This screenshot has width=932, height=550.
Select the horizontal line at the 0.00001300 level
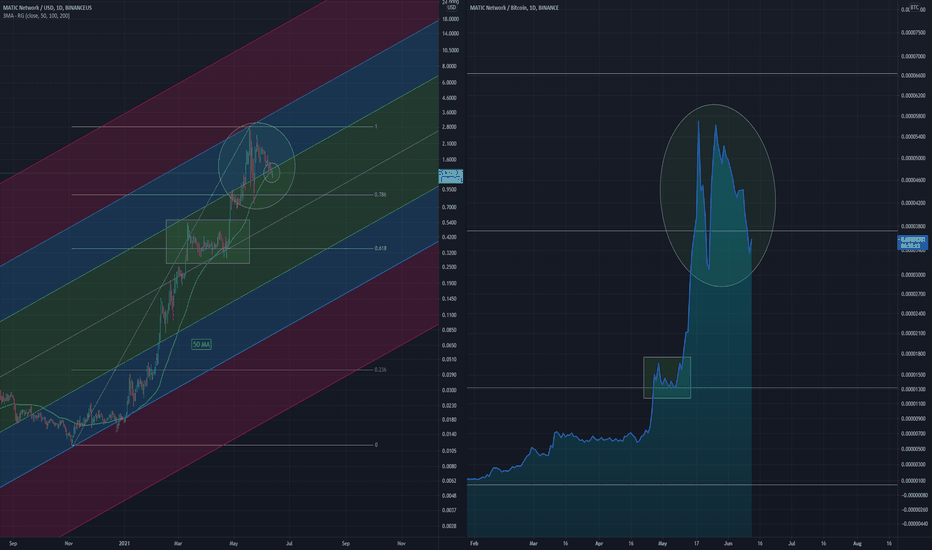(x=682, y=388)
